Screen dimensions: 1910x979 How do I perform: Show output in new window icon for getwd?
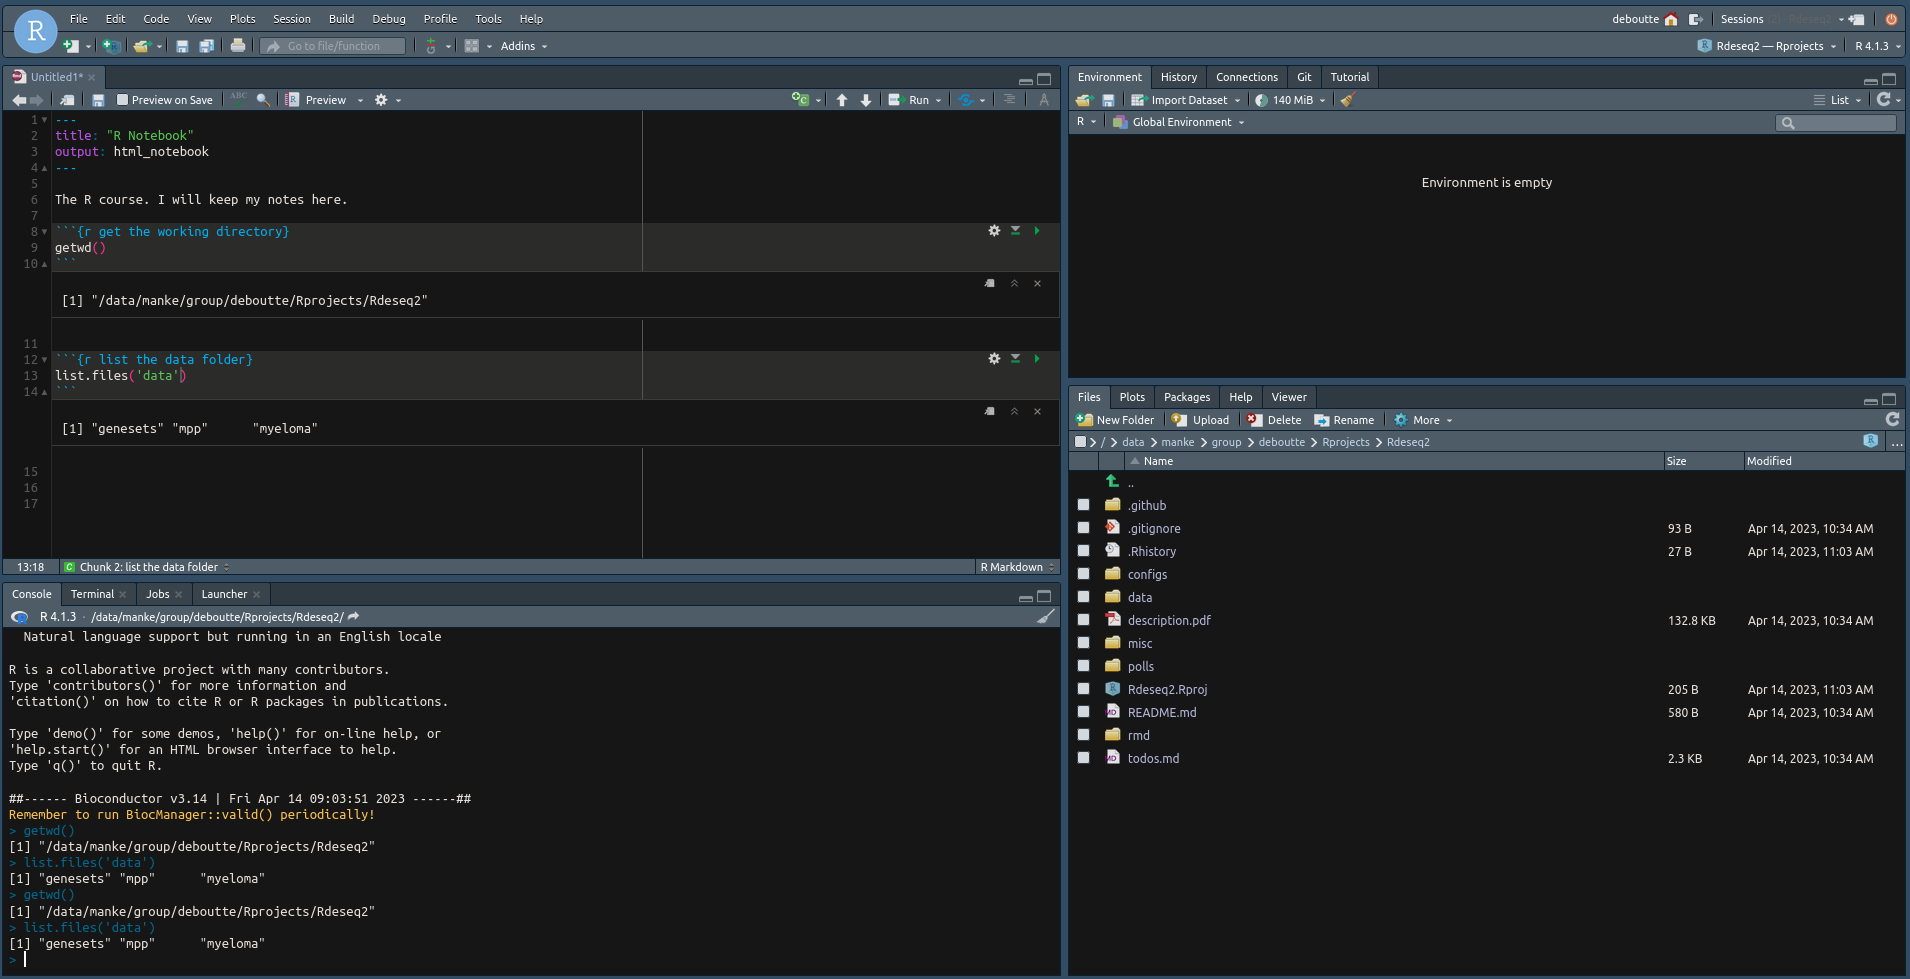[x=990, y=284]
